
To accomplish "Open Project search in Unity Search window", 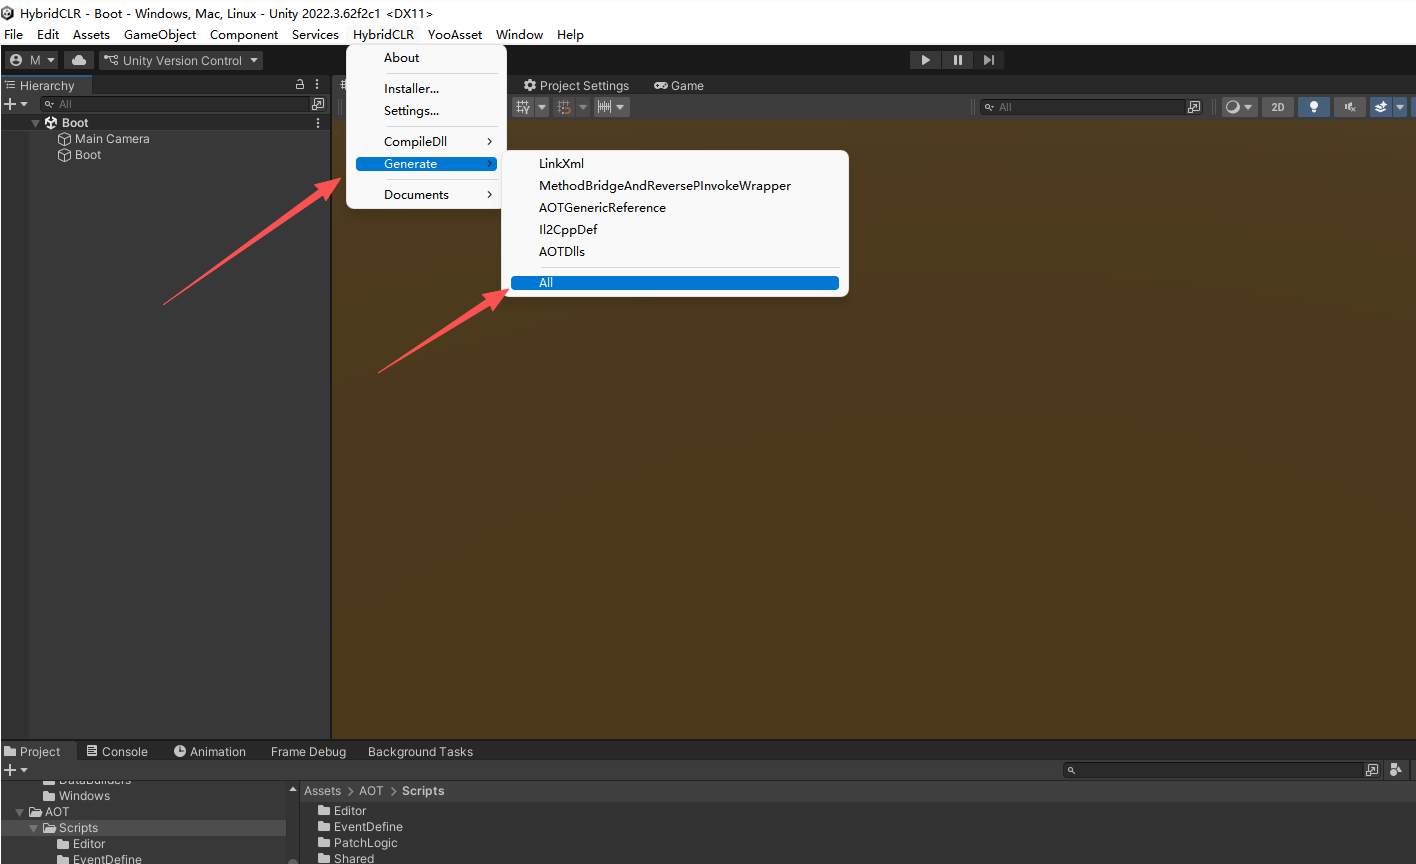I will point(1372,770).
